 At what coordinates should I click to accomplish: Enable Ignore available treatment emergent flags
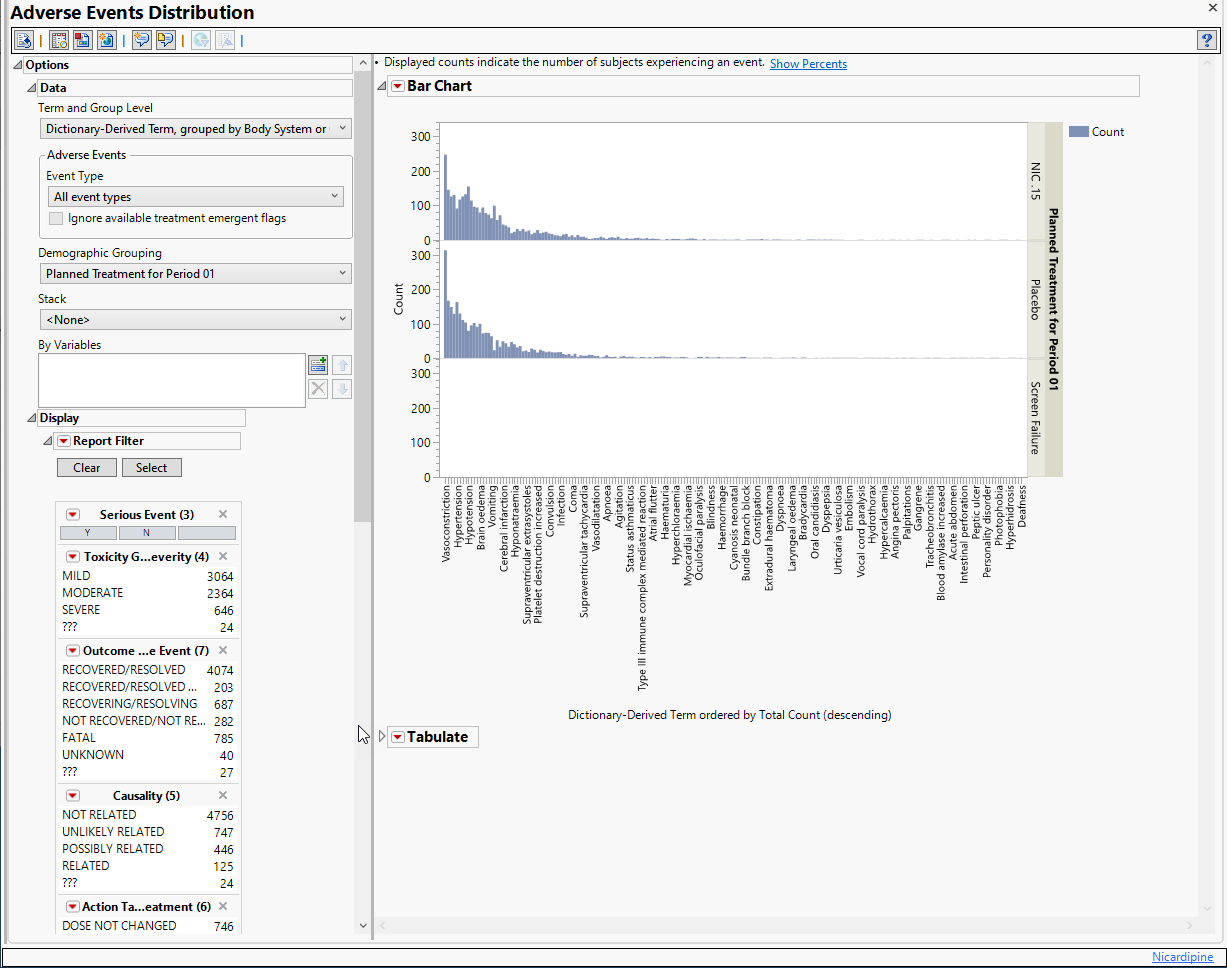57,218
